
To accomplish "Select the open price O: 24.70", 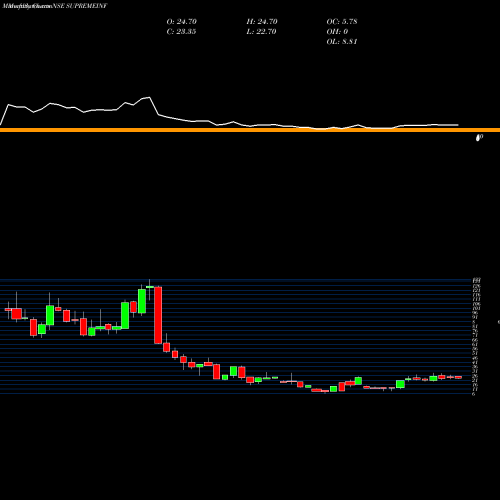I will click(x=182, y=21).
